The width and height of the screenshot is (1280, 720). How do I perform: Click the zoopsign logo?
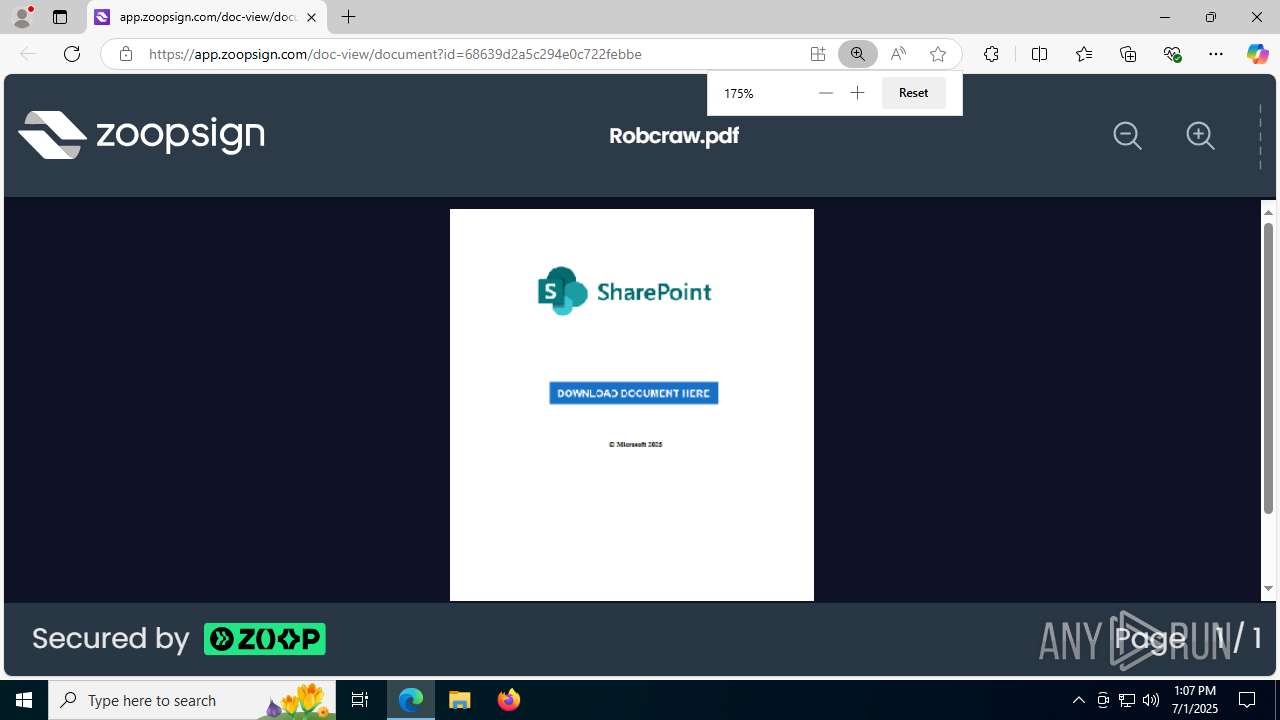(x=141, y=135)
